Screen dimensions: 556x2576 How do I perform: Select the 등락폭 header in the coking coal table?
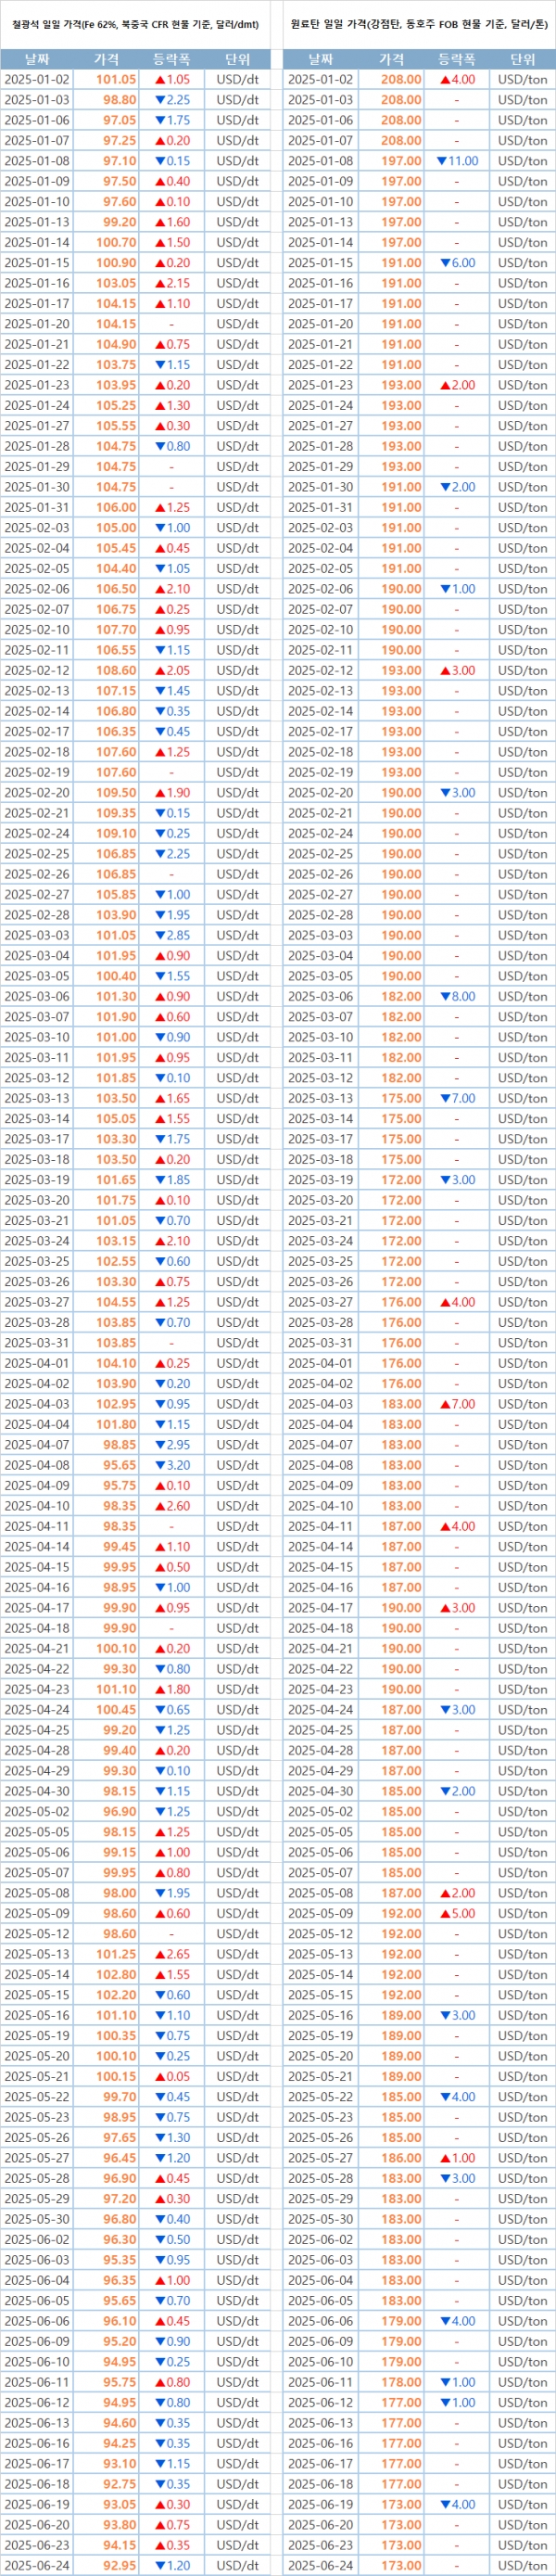coord(457,59)
